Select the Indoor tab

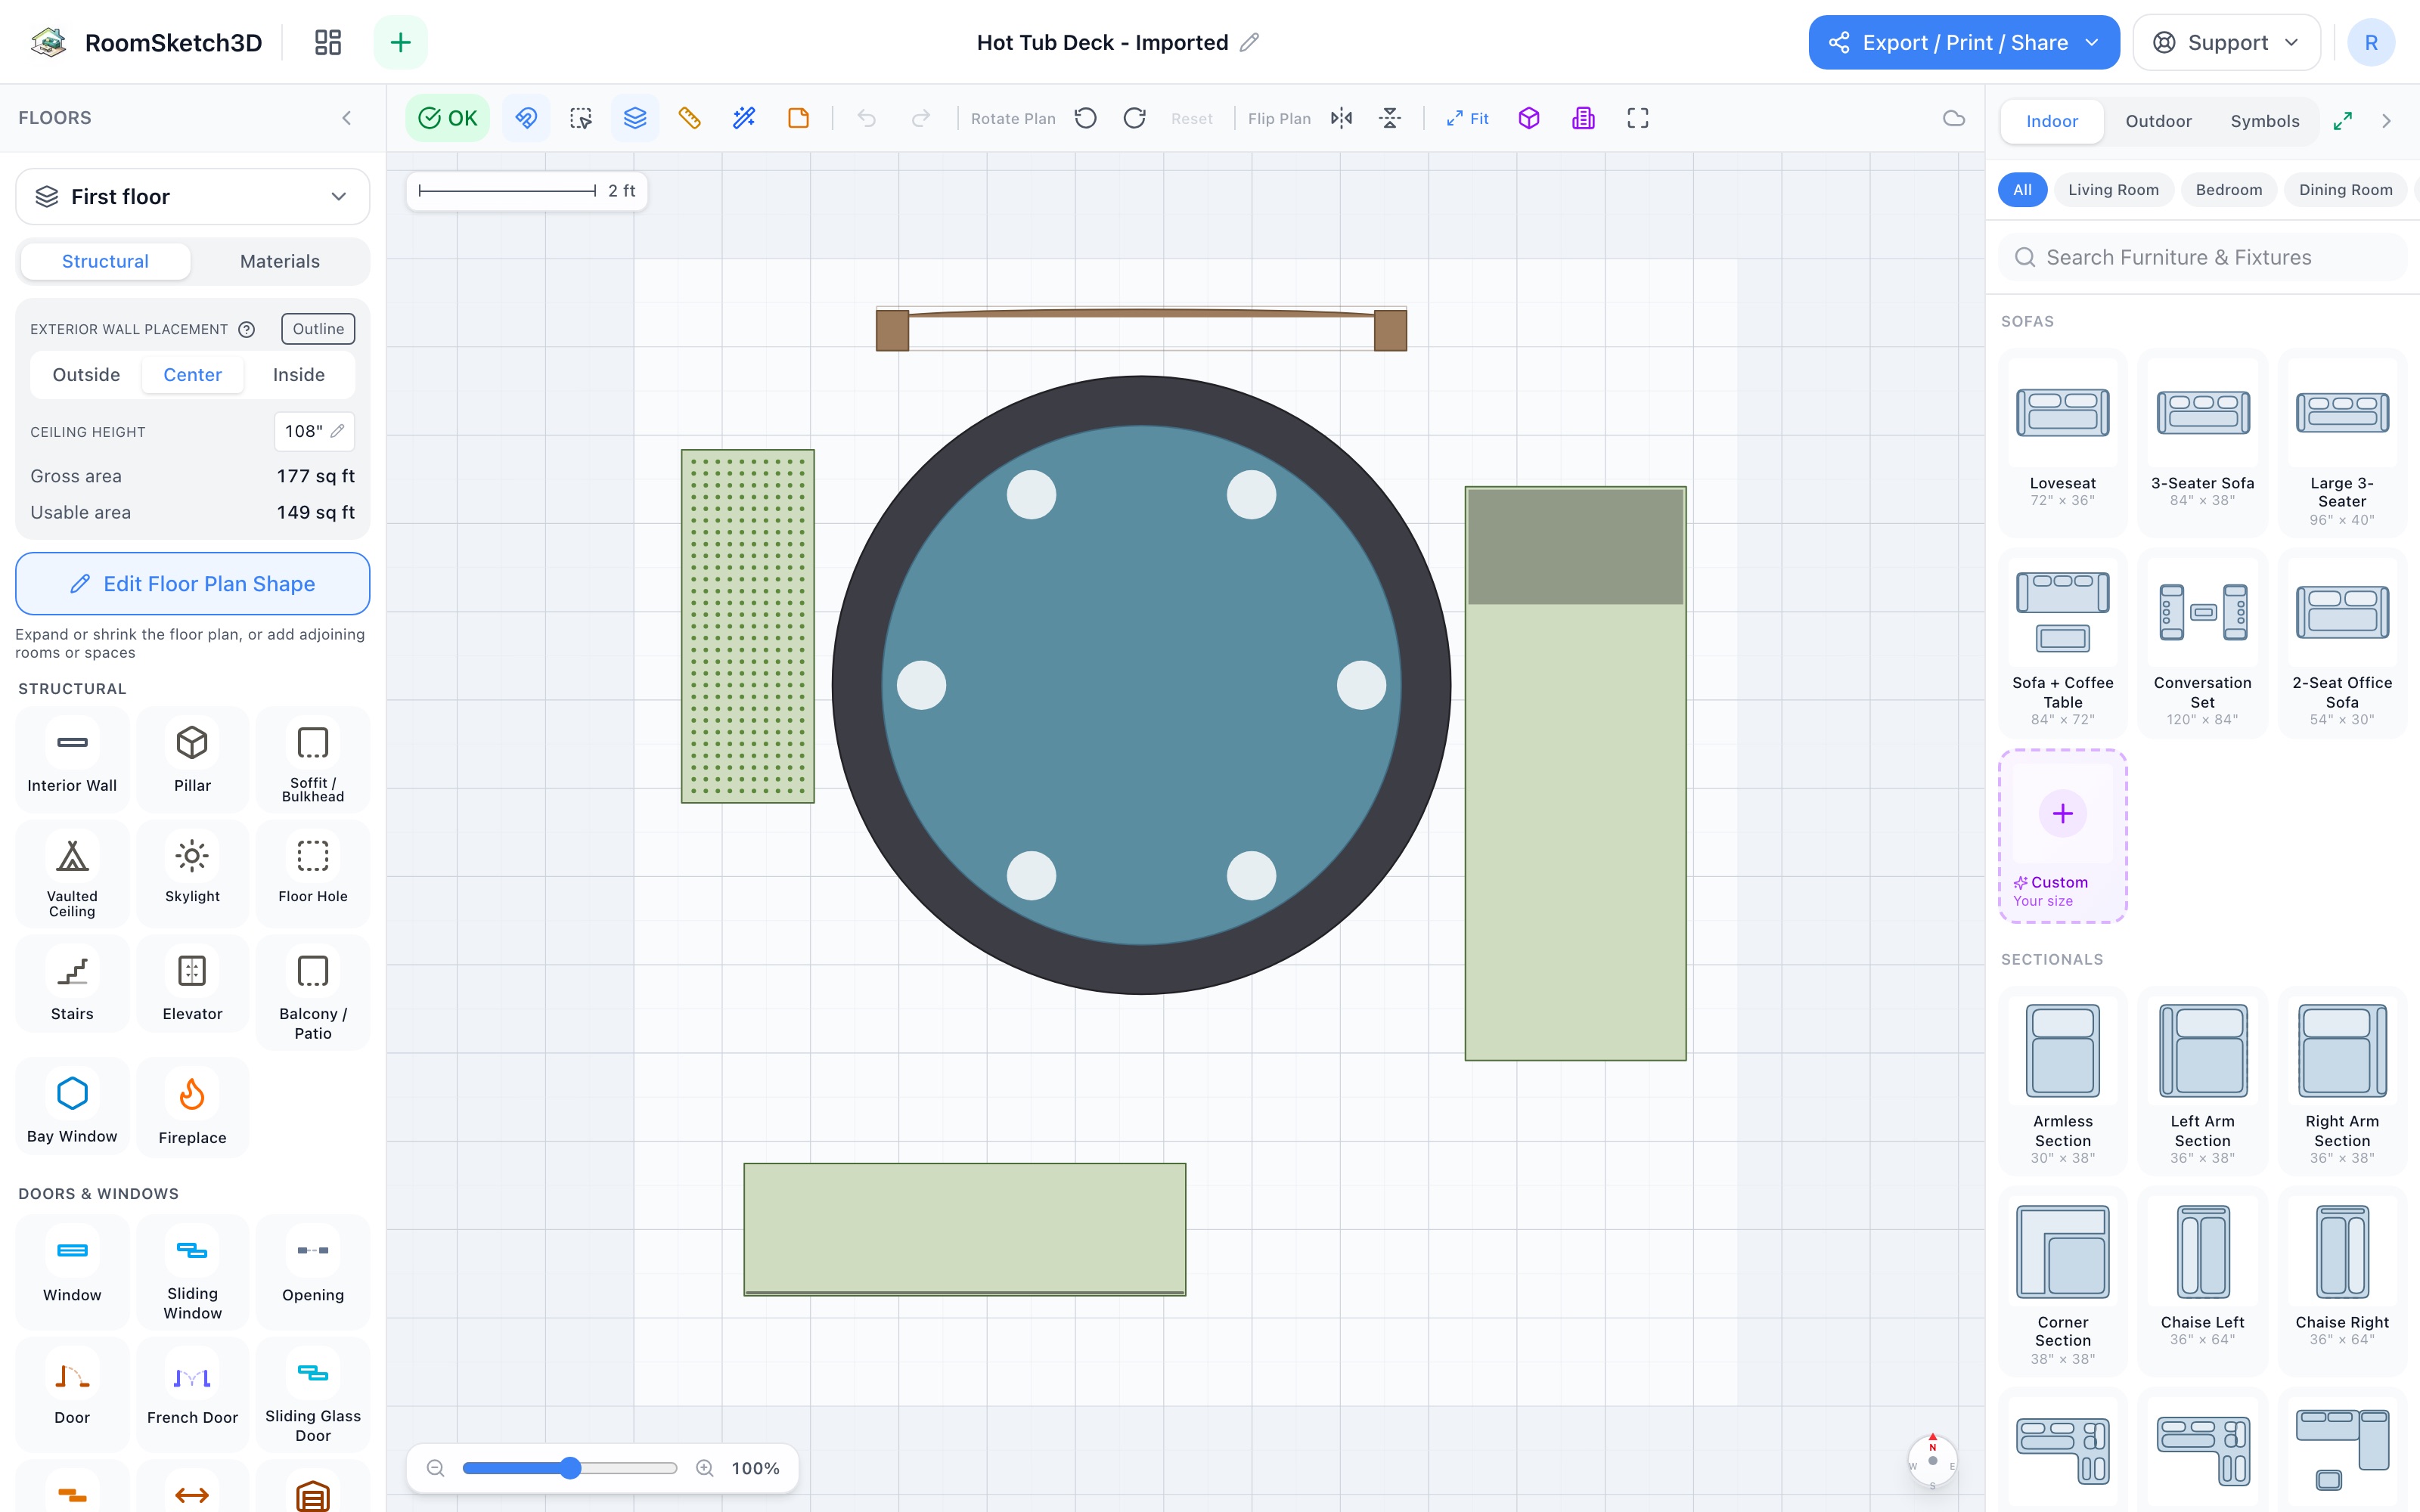[x=2052, y=121]
